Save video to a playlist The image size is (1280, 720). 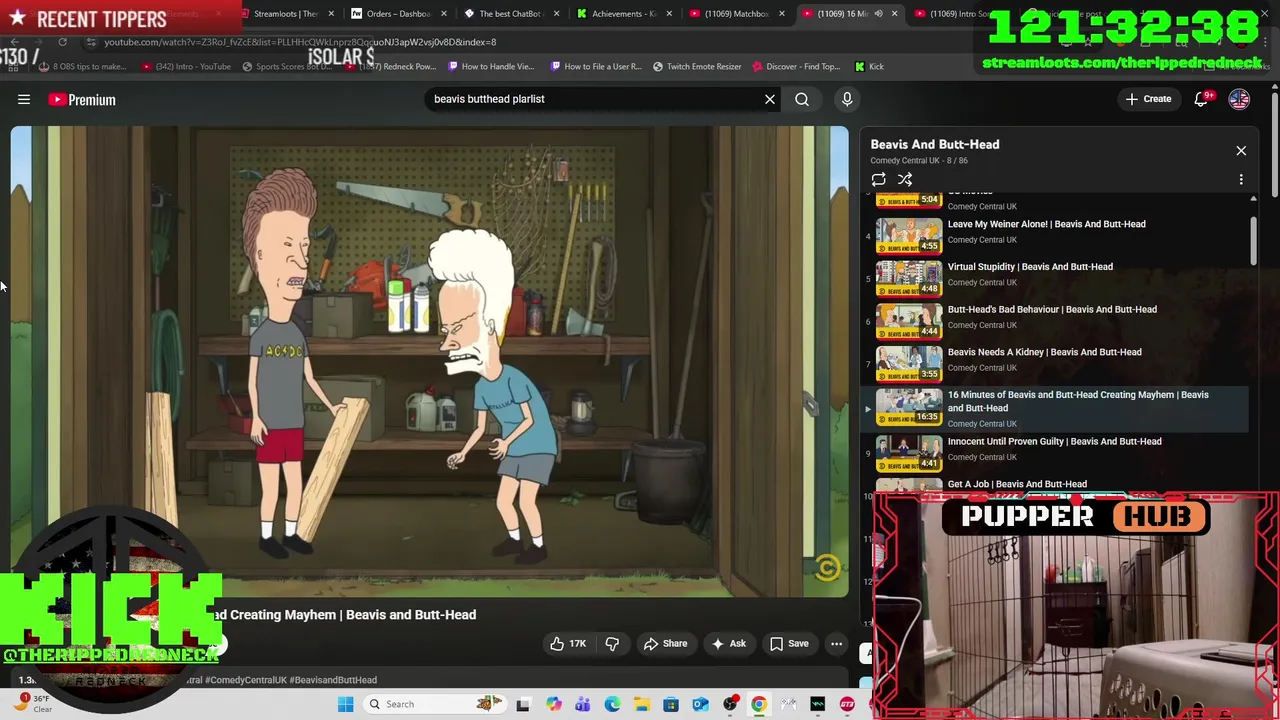click(x=789, y=644)
